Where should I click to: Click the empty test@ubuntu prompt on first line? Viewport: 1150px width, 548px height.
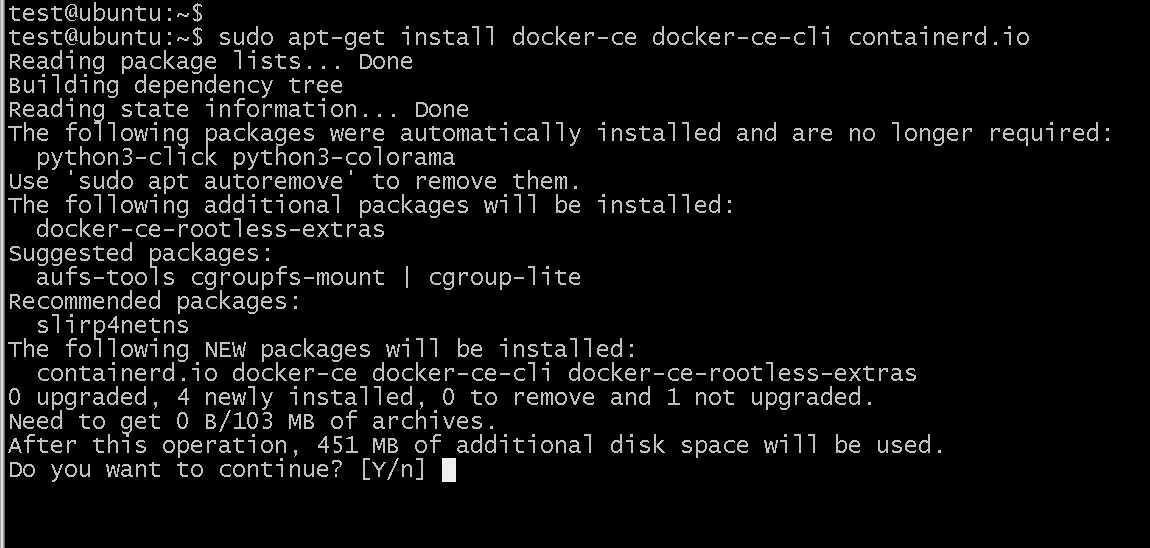pyautogui.click(x=105, y=14)
